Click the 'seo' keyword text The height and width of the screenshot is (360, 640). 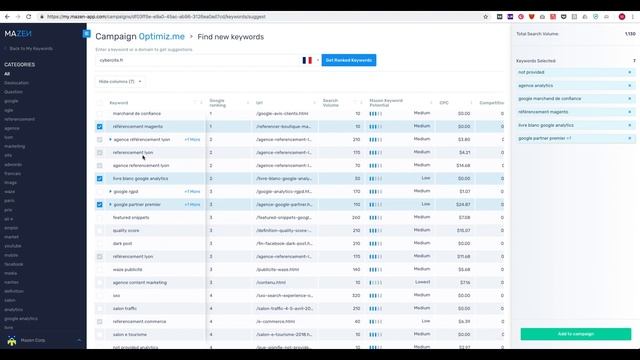pyautogui.click(x=116, y=296)
